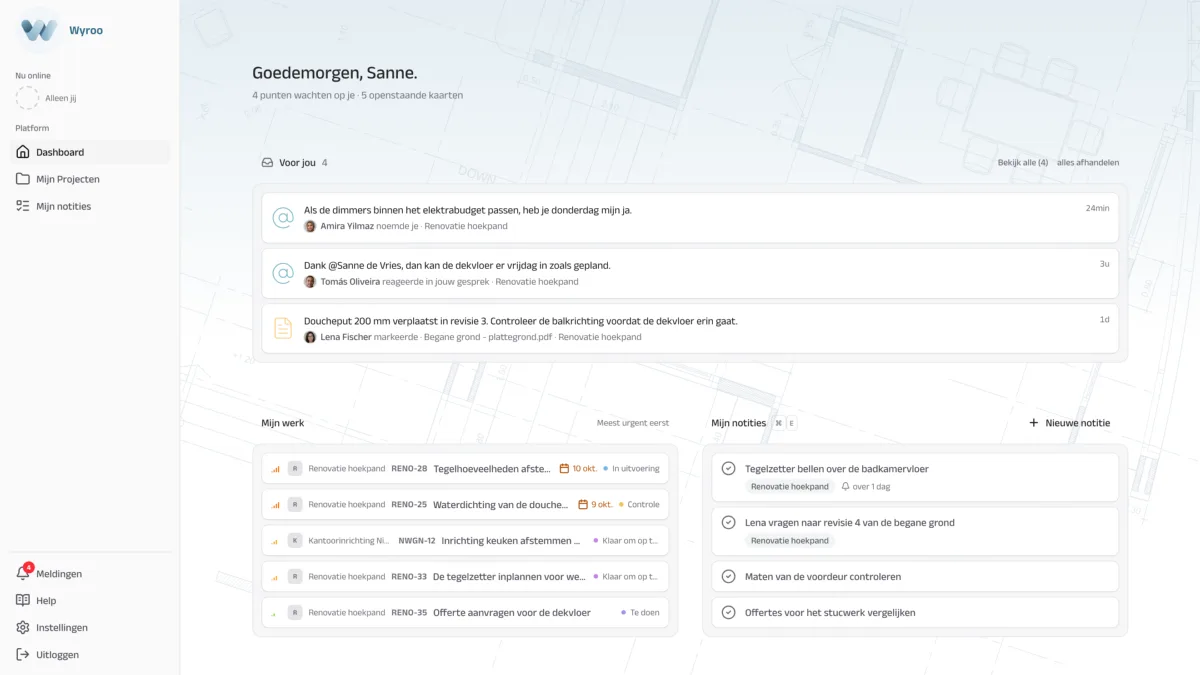1200x675 pixels.
Task: Click the plus icon for Nieuwe notitie
Action: coord(1034,423)
